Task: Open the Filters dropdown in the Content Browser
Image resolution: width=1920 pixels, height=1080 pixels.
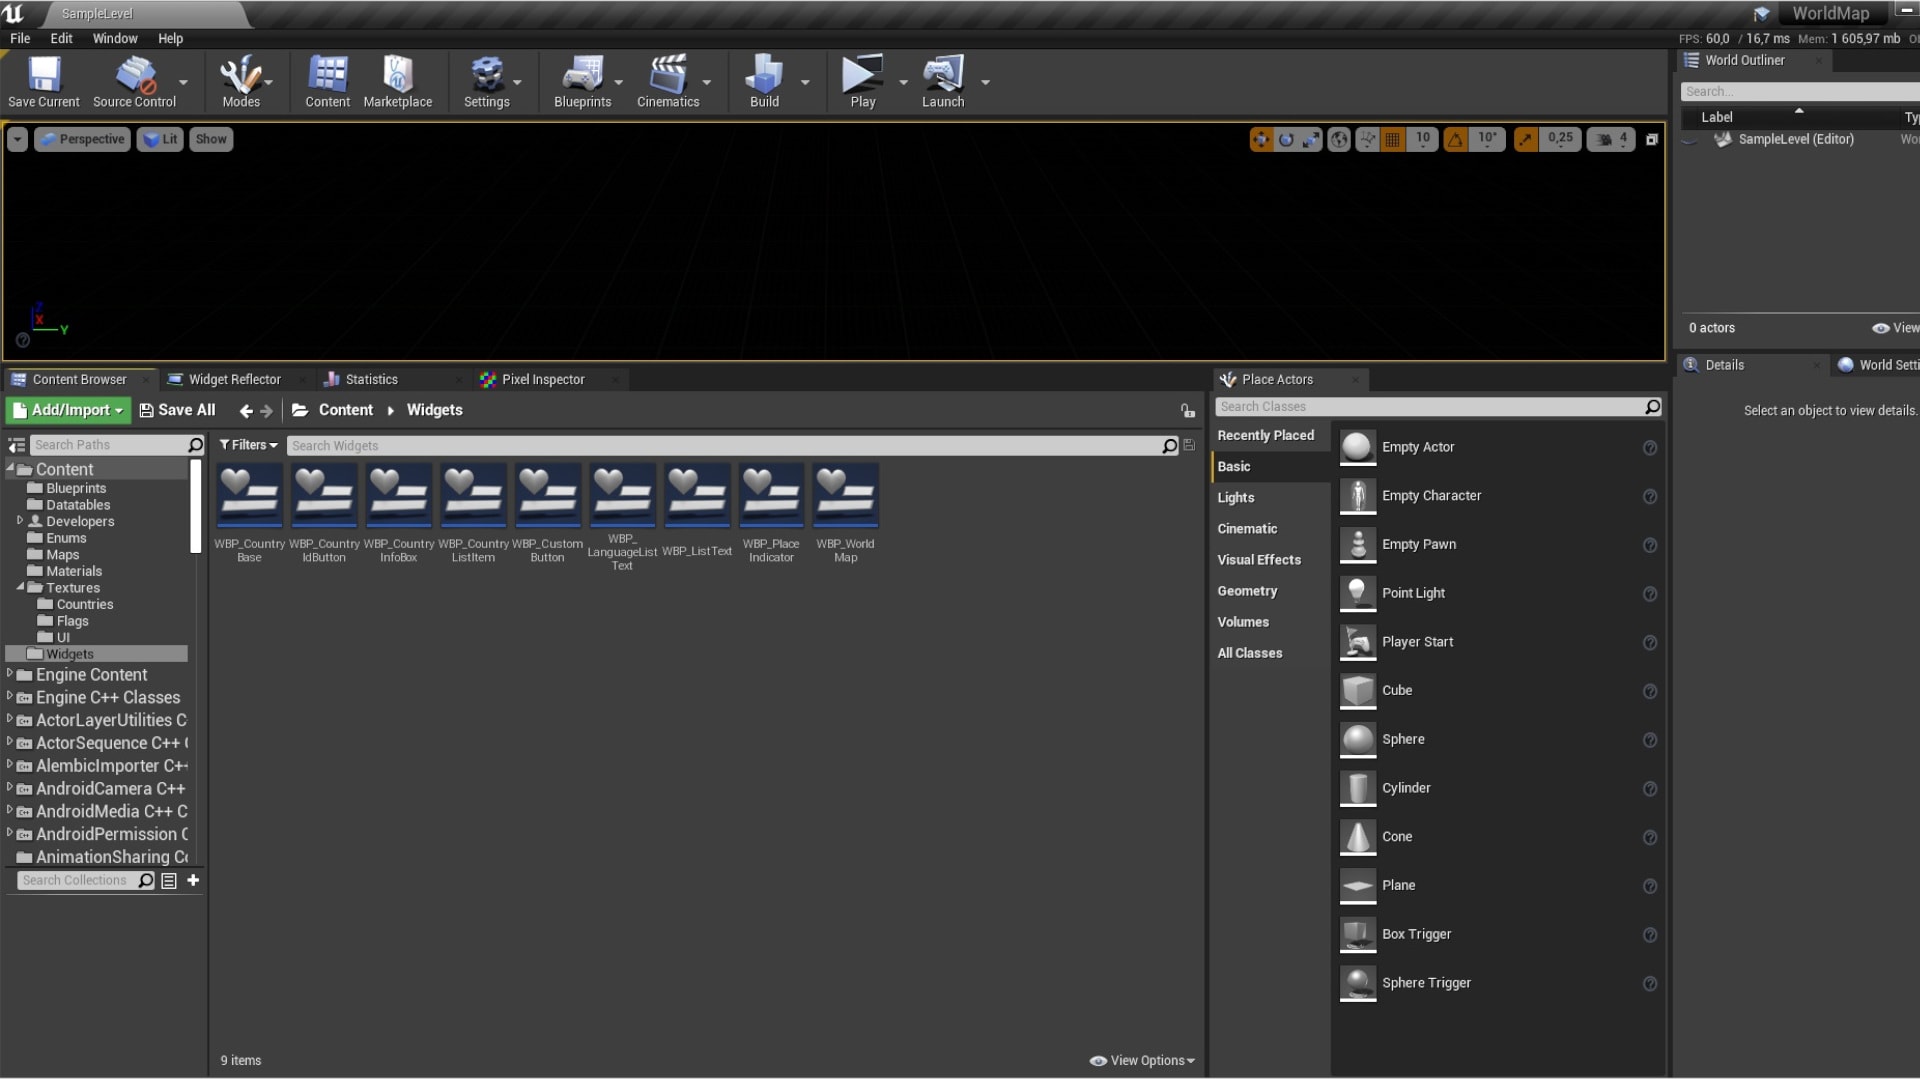Action: (248, 445)
